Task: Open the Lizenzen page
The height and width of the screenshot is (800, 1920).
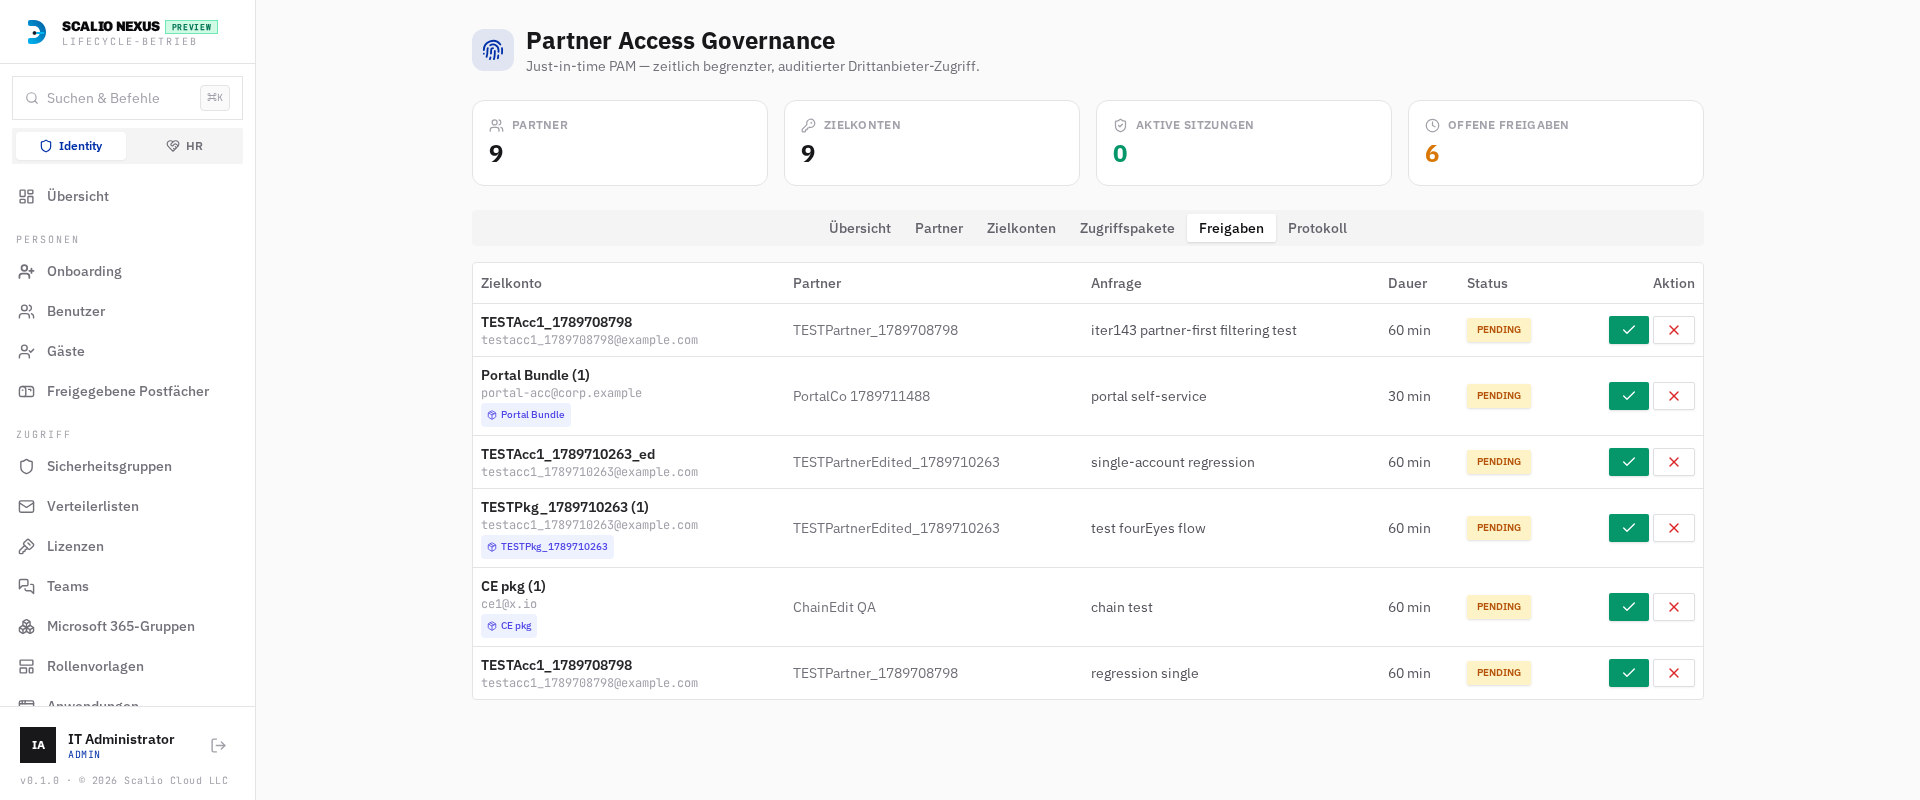Action: [127, 546]
